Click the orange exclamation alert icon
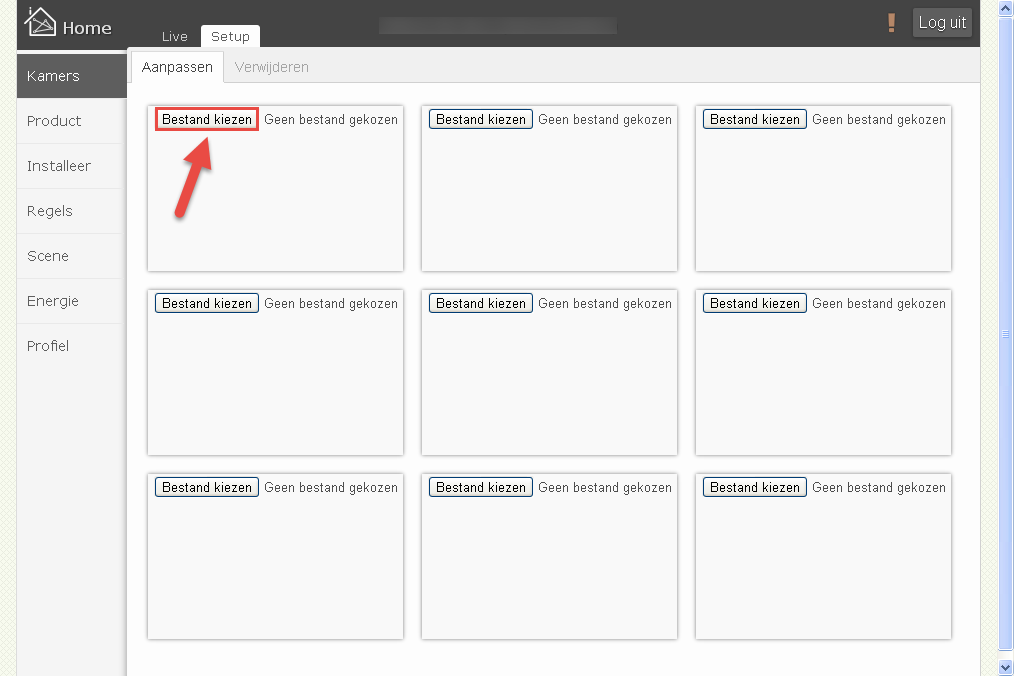The image size is (1014, 676). [891, 23]
